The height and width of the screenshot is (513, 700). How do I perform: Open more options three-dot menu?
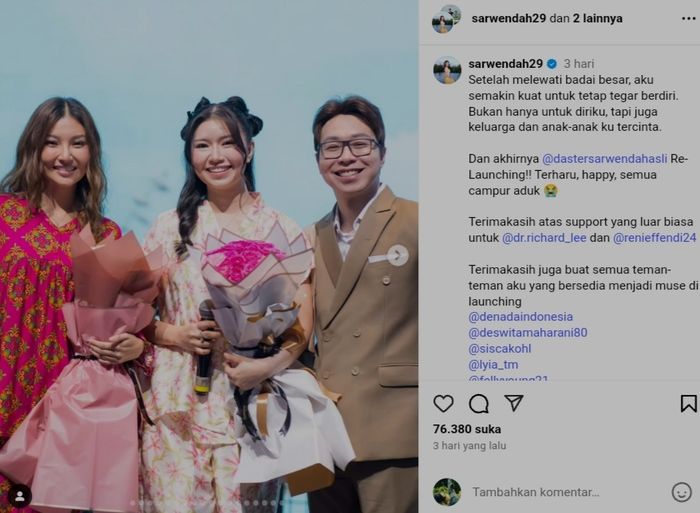click(x=688, y=19)
